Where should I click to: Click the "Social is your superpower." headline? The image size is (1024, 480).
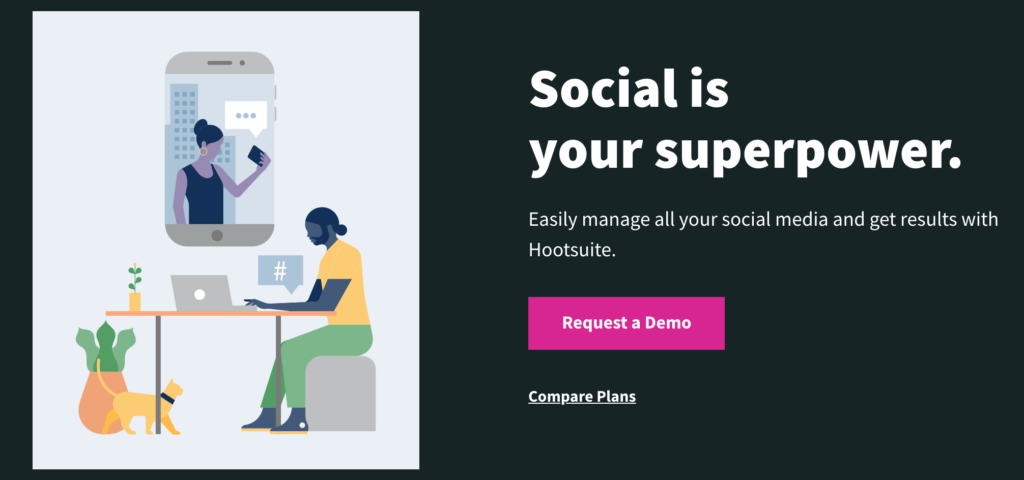coord(744,122)
